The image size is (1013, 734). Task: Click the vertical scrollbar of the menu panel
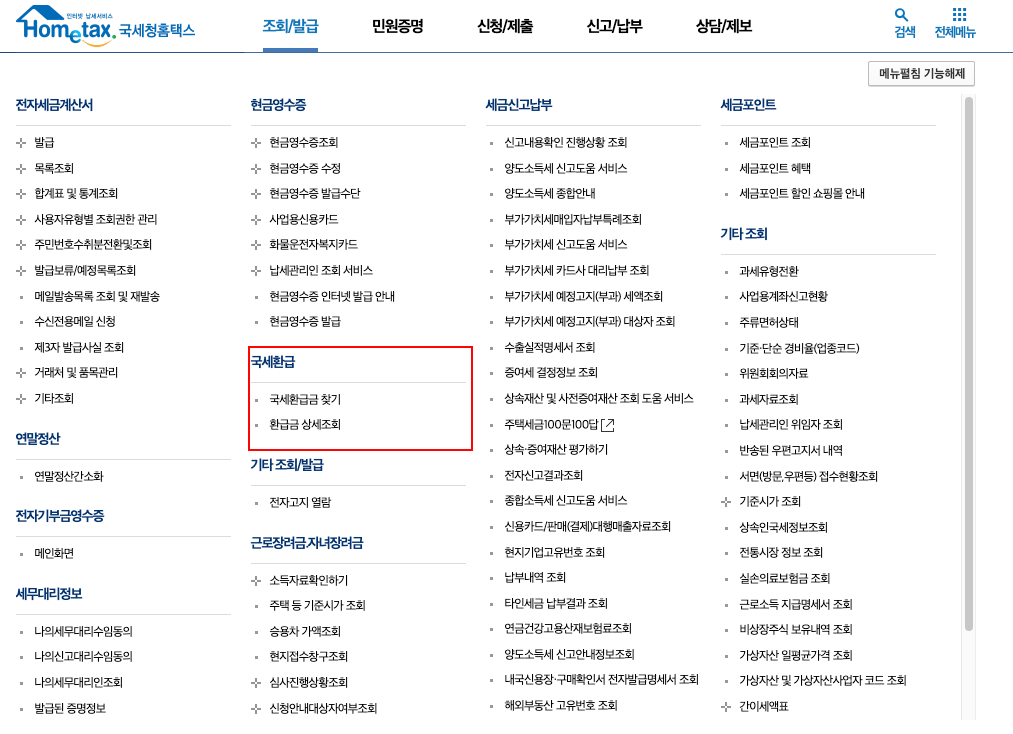(x=968, y=364)
